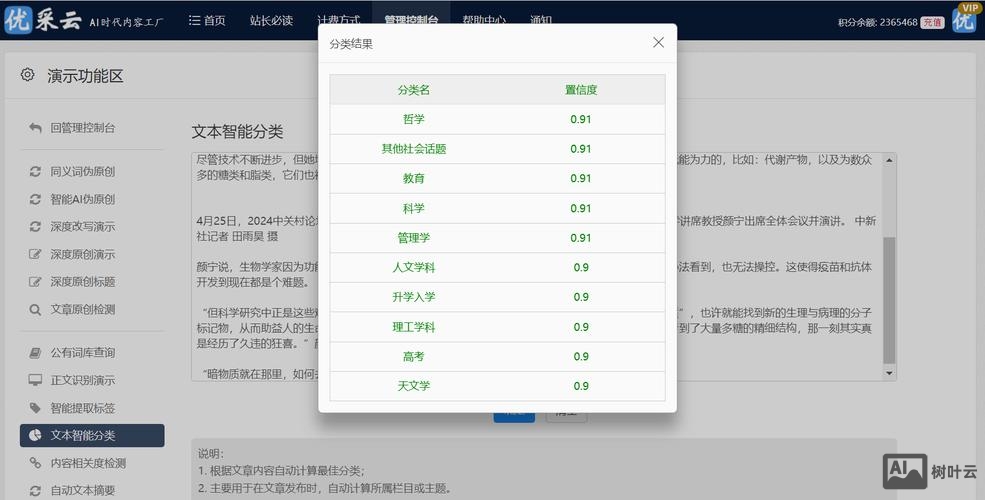Viewport: 985px width, 500px height.
Task: Click the gear icon beside 演示功能区
Action: [x=27, y=75]
